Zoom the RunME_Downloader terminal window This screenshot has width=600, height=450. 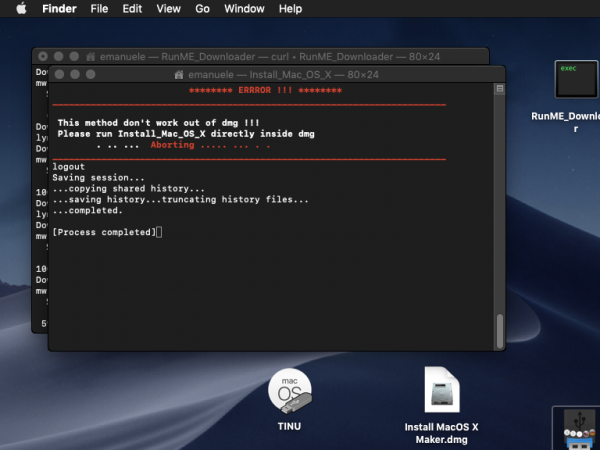tap(74, 57)
